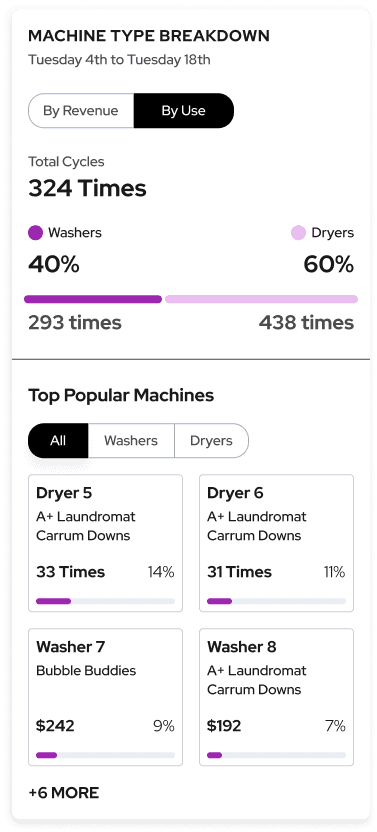Click the 324 Times total cycles value

(x=87, y=188)
